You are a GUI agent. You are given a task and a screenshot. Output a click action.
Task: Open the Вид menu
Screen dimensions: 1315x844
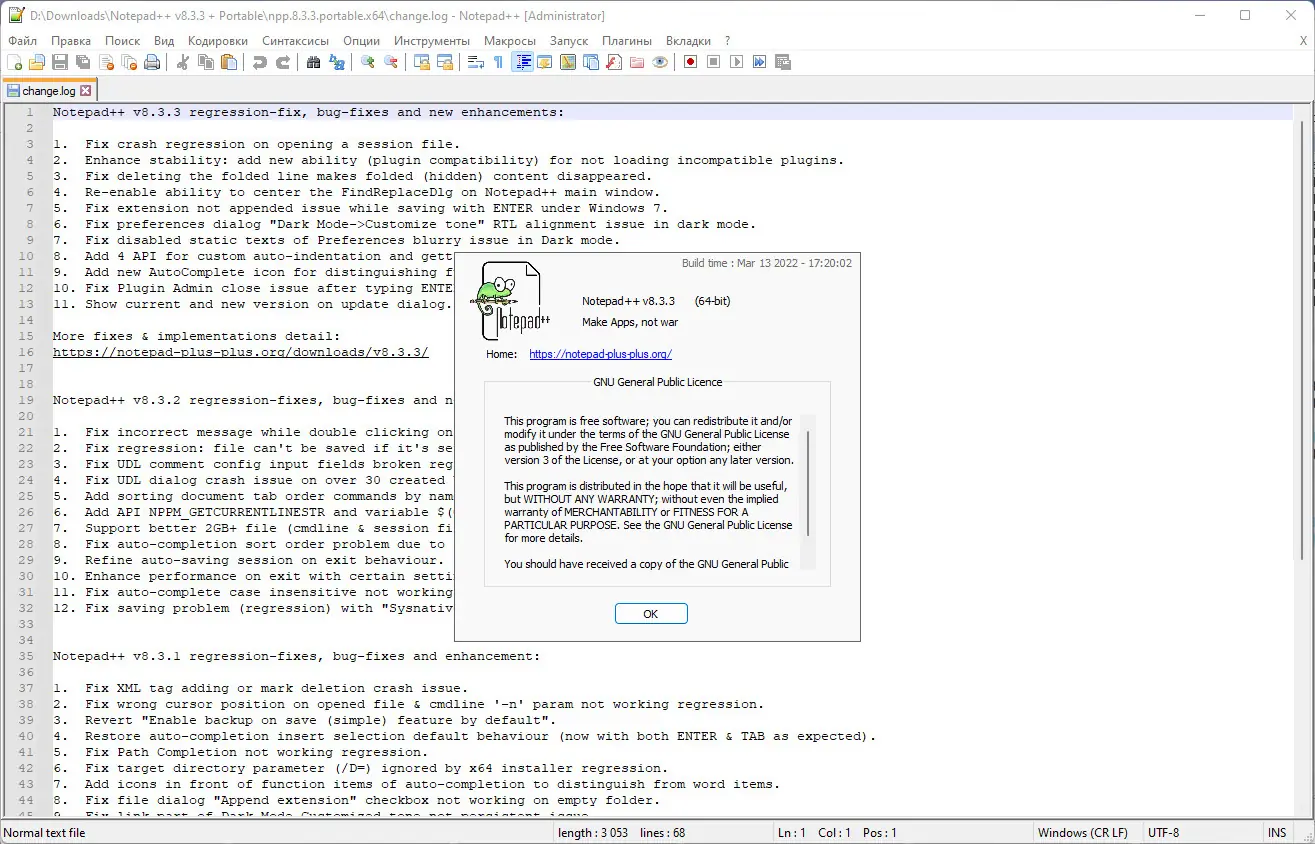tap(164, 41)
